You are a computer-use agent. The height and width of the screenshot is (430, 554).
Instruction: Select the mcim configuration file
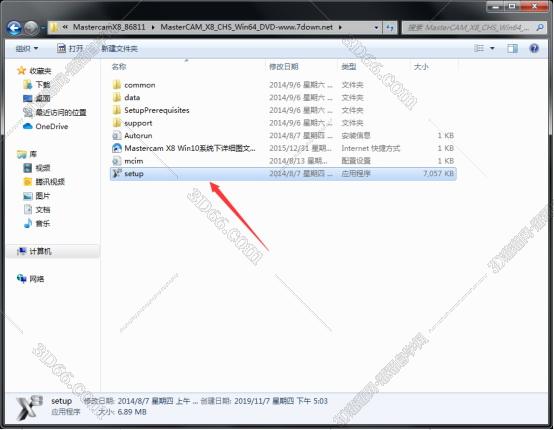tap(283, 161)
